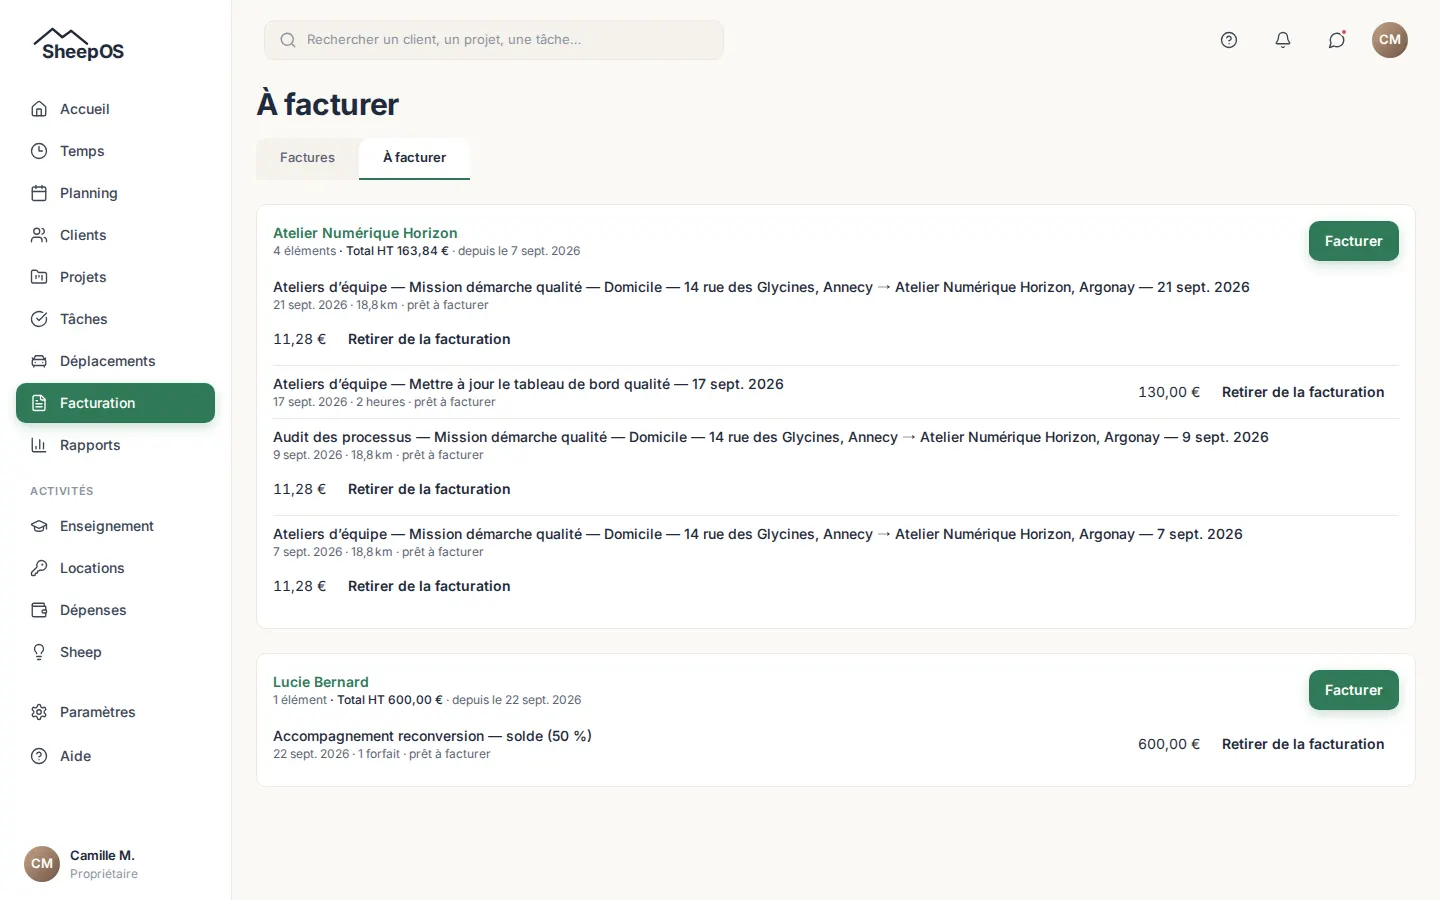1440x900 pixels.
Task: Click the Enseignement graduation cap icon
Action: pos(39,526)
